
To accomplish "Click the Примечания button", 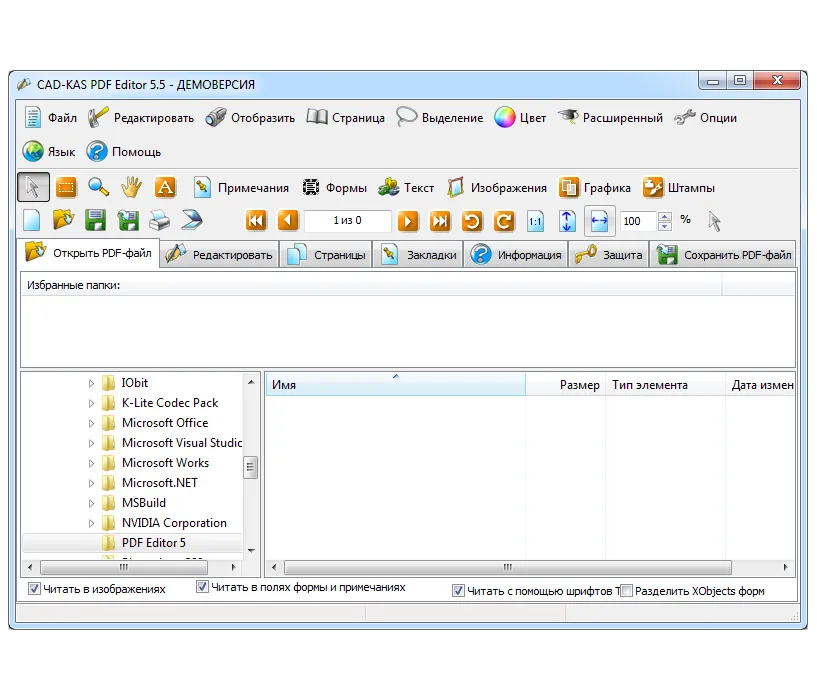I will [x=240, y=188].
